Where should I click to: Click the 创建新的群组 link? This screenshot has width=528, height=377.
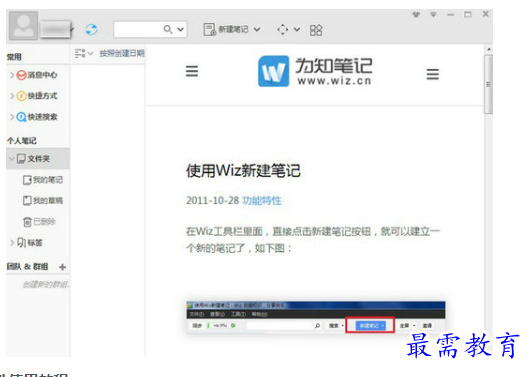(x=45, y=284)
